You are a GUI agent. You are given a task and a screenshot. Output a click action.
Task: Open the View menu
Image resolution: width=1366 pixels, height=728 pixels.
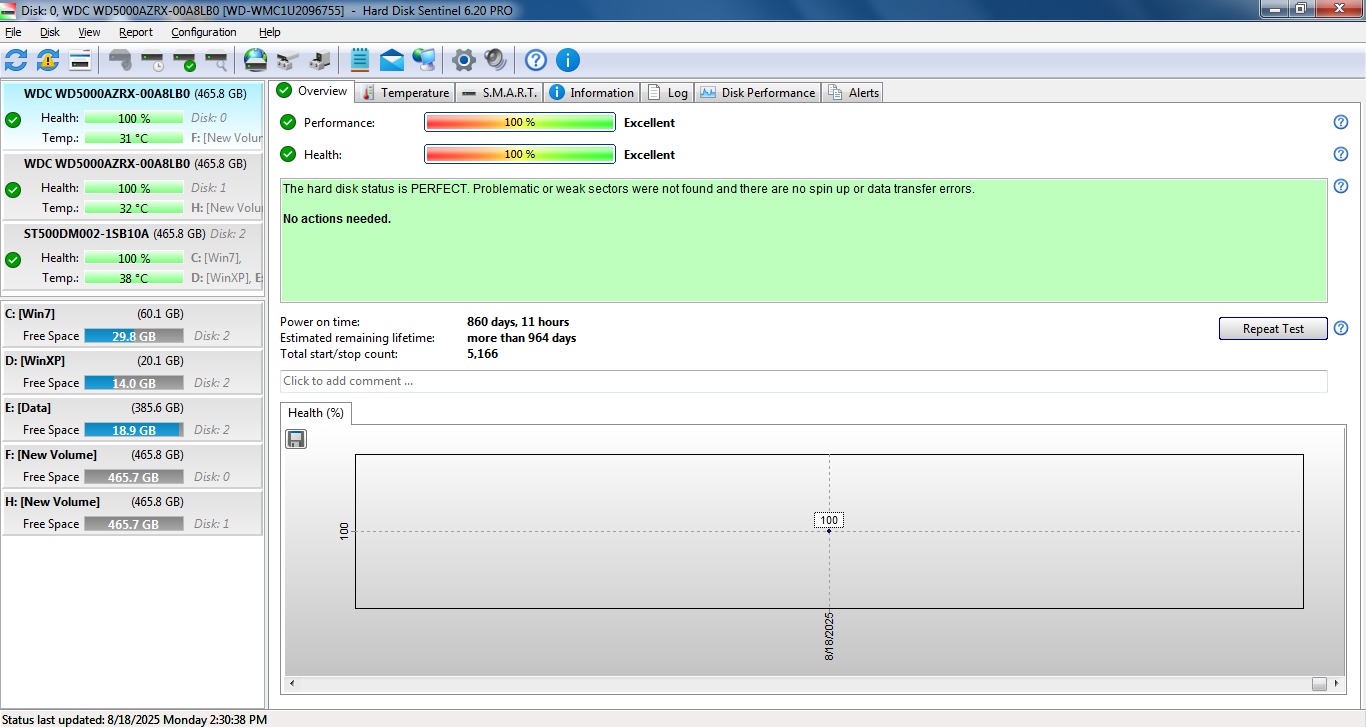coord(89,32)
